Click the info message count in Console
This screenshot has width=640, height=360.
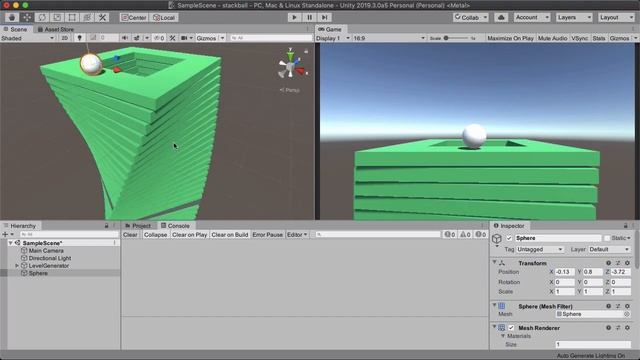[x=450, y=235]
